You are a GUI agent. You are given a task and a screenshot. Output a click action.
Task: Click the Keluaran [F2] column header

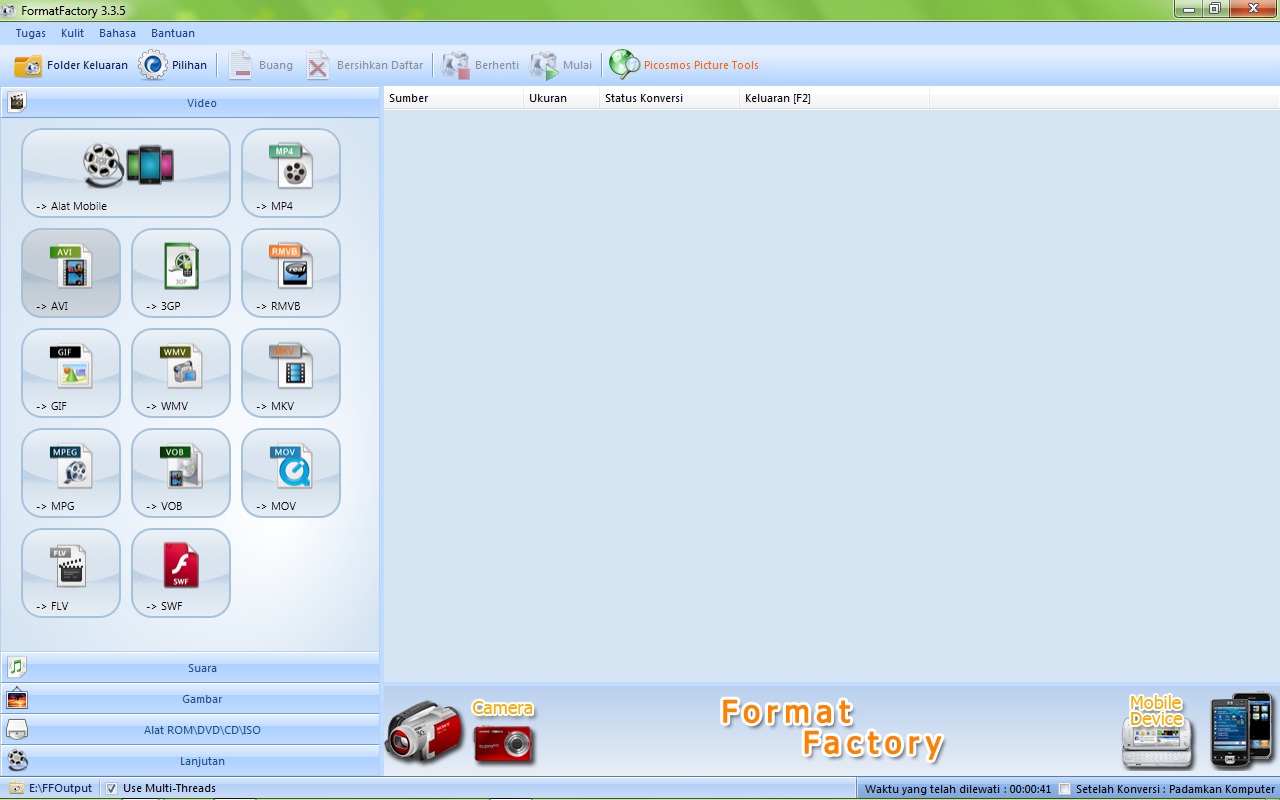[x=835, y=98]
